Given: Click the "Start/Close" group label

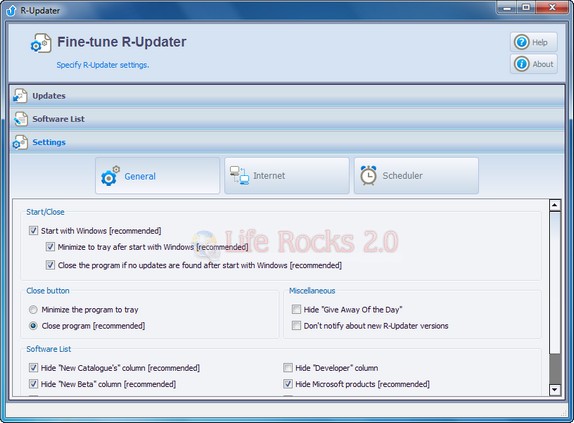Looking at the screenshot, I should coord(45,212).
